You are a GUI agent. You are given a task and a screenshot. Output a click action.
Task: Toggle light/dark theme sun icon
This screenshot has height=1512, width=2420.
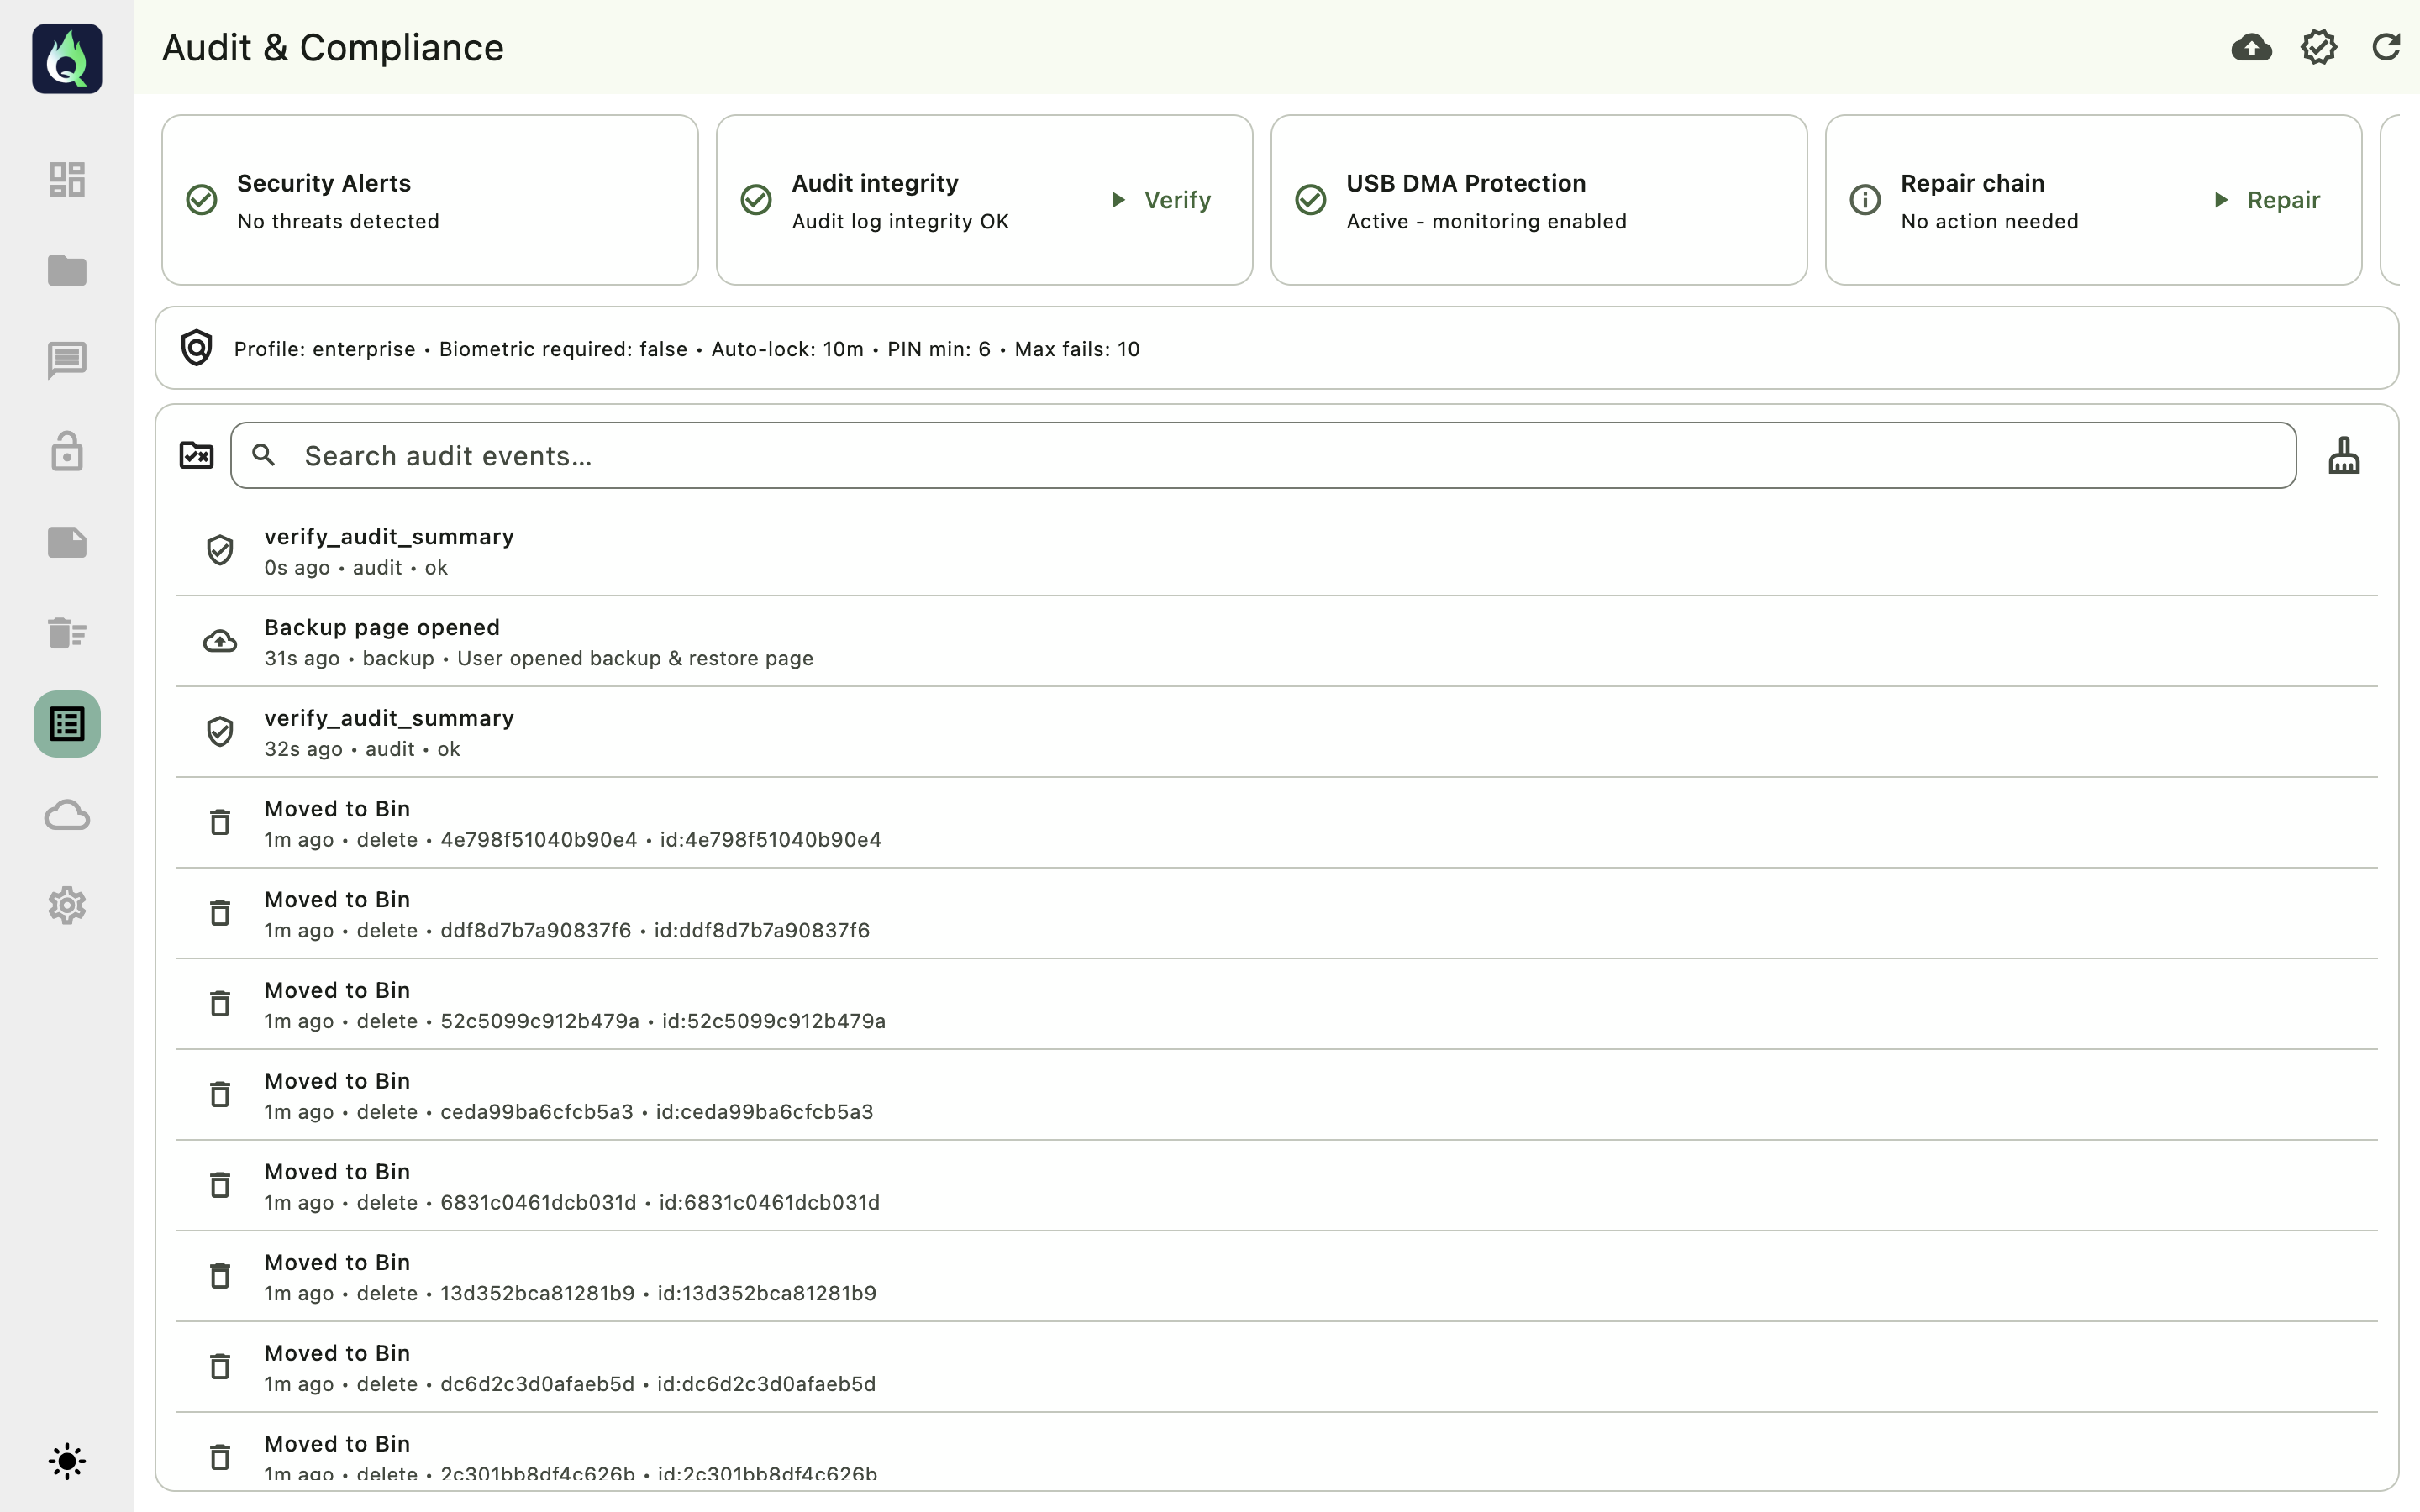(67, 1461)
